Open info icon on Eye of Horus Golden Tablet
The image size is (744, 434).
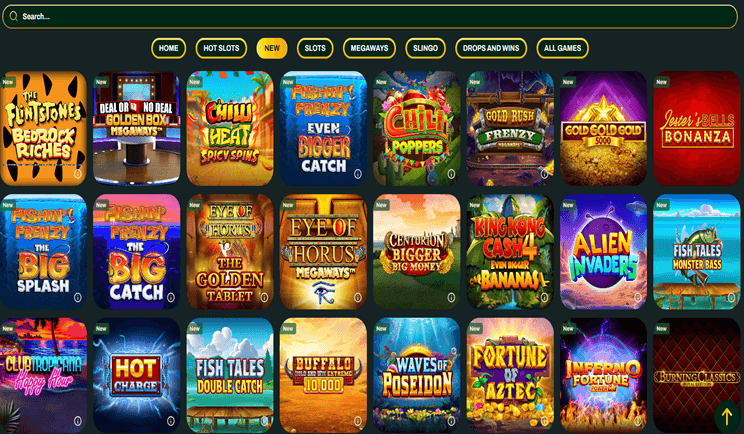(264, 297)
